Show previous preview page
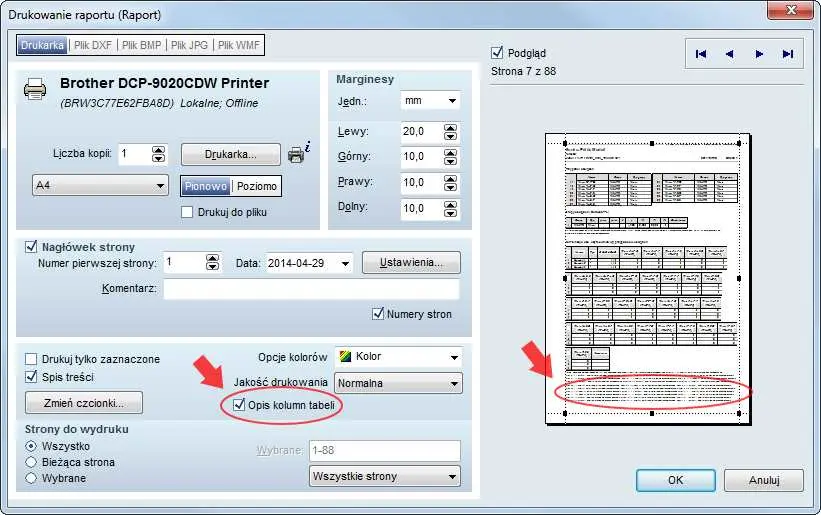This screenshot has height=515, width=821. pyautogui.click(x=729, y=54)
